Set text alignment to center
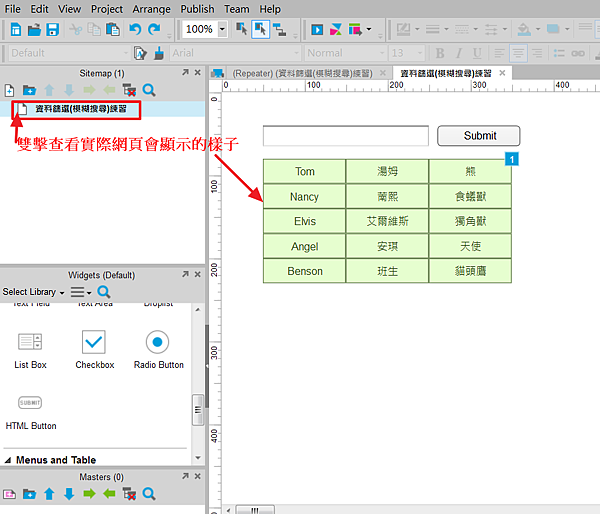Viewport: 600px width, 514px height. (x=518, y=53)
